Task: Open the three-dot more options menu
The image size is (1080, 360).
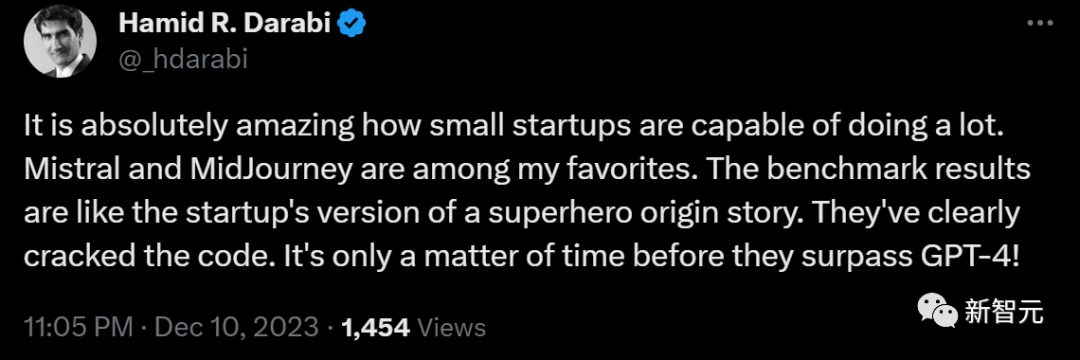Action: tap(1039, 23)
